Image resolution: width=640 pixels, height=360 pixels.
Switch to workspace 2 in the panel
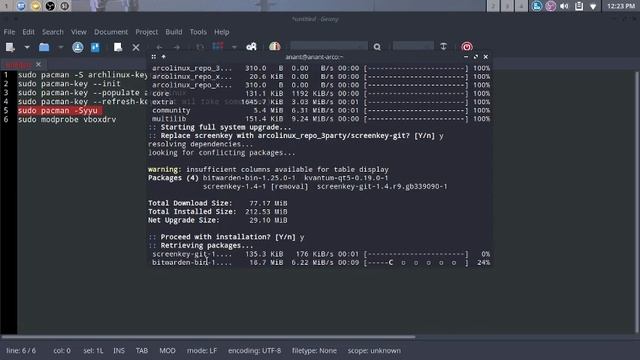click(493, 6)
